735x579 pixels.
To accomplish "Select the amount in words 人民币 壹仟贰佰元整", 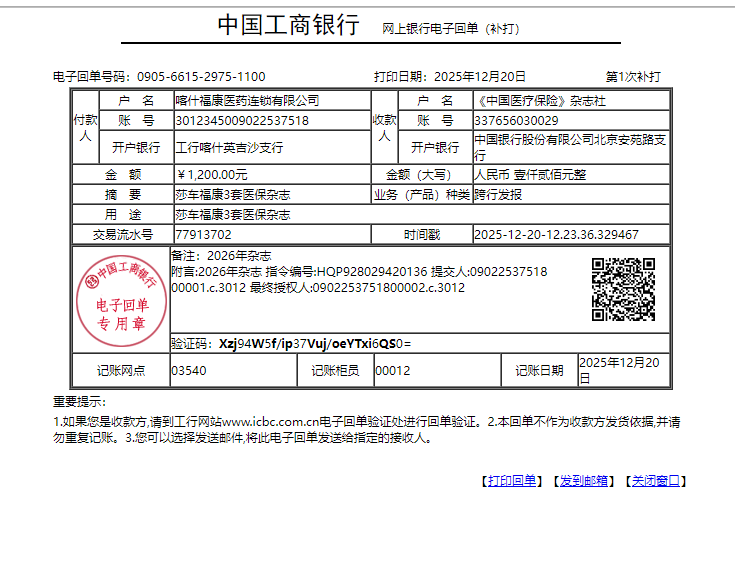I will (x=530, y=174).
